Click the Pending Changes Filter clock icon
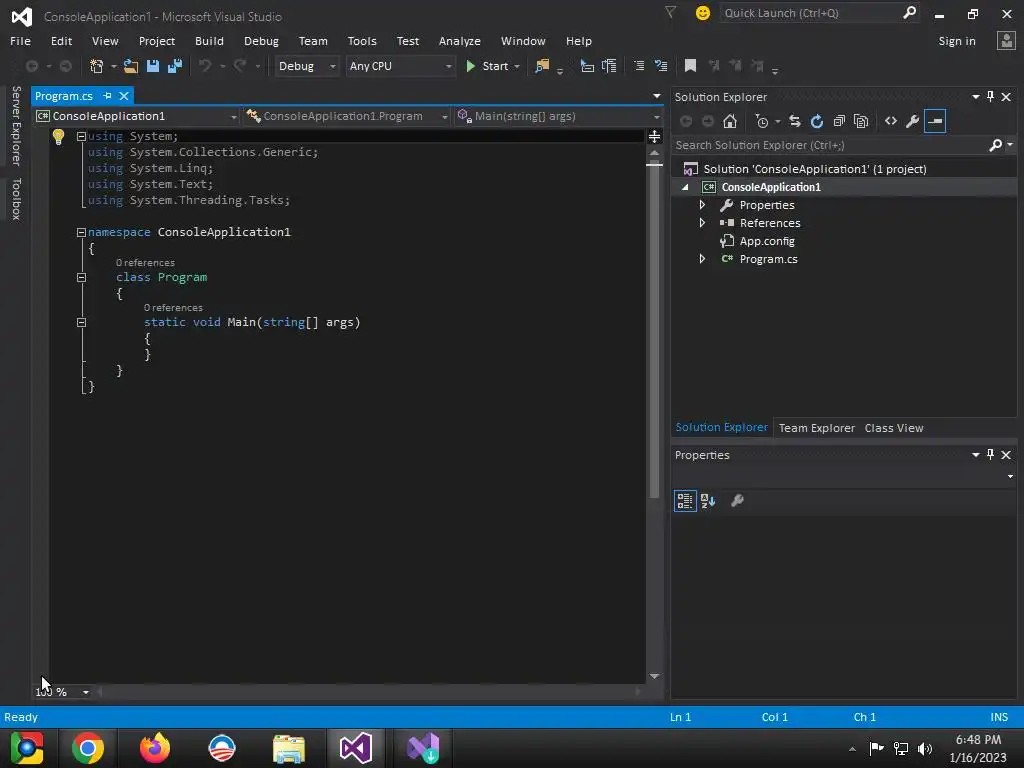Image resolution: width=1024 pixels, height=768 pixels. (x=761, y=121)
